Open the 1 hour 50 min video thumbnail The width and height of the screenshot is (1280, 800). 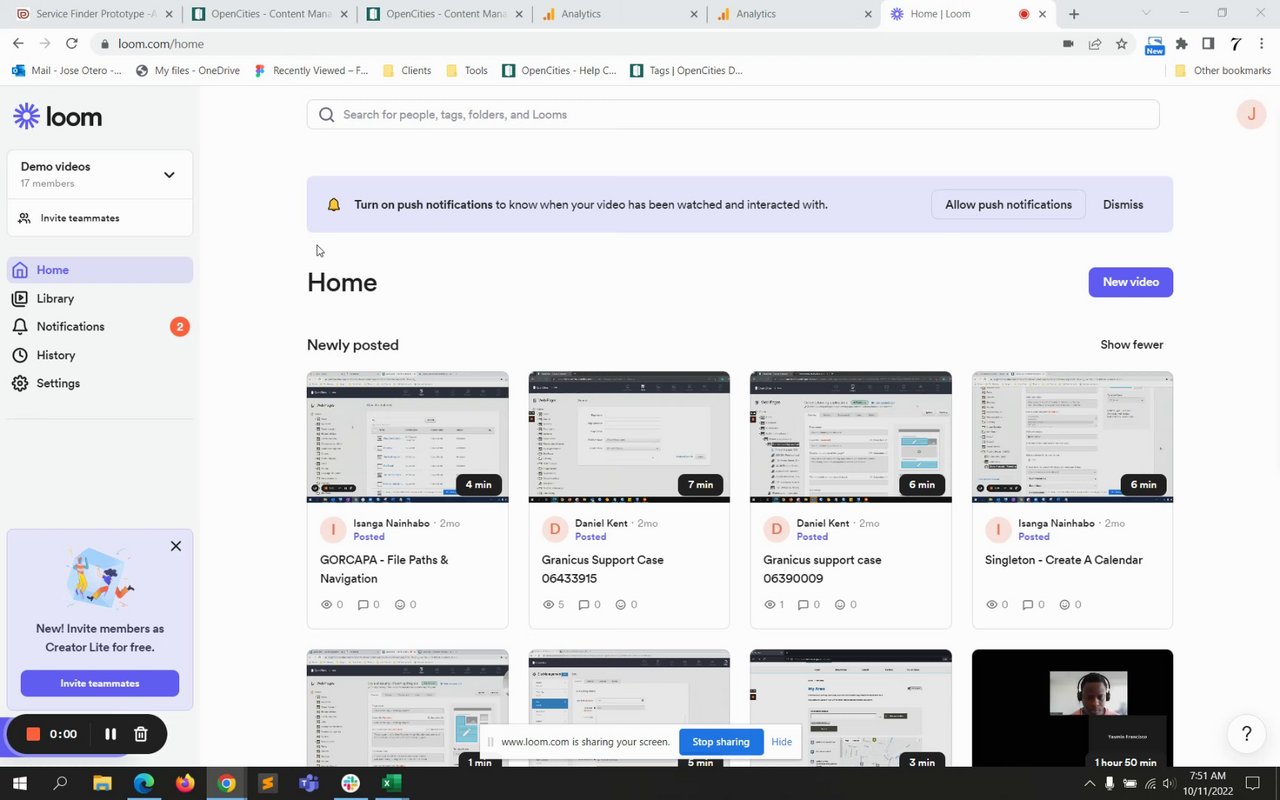1072,709
